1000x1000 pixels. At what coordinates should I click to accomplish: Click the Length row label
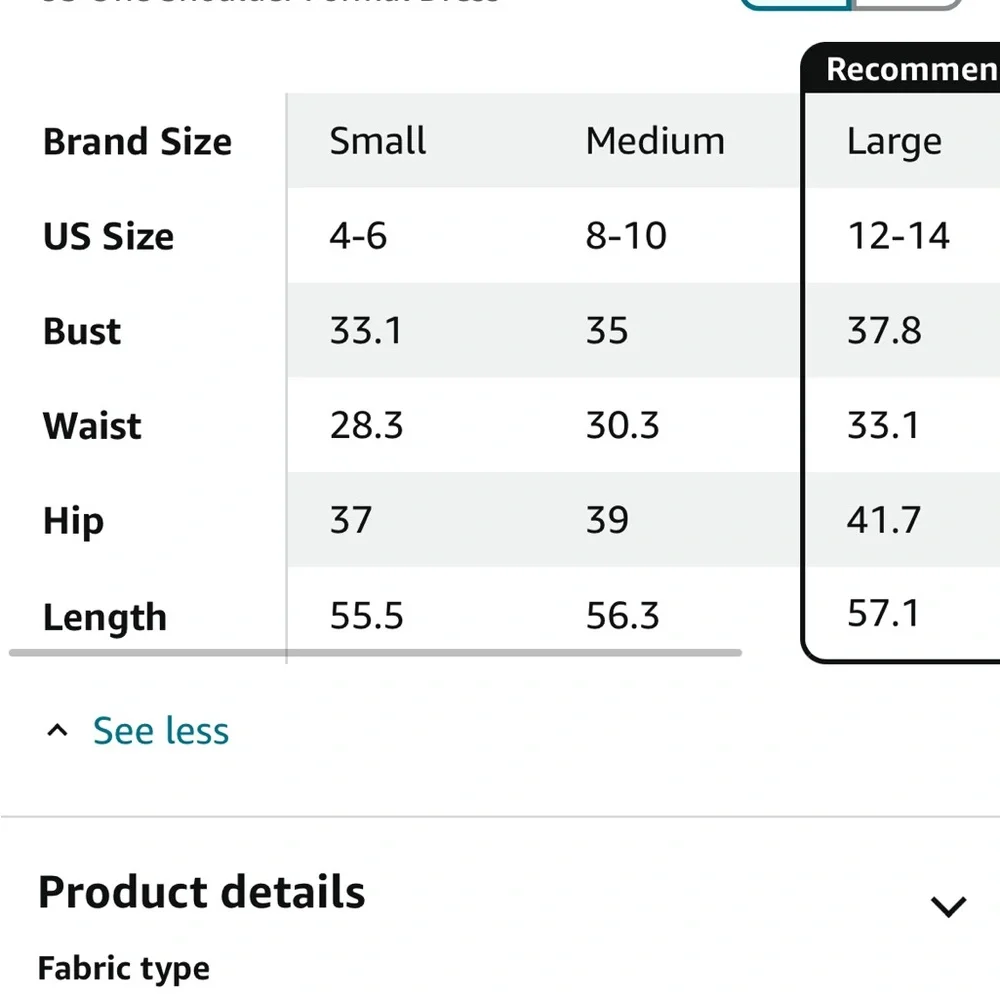(x=104, y=617)
